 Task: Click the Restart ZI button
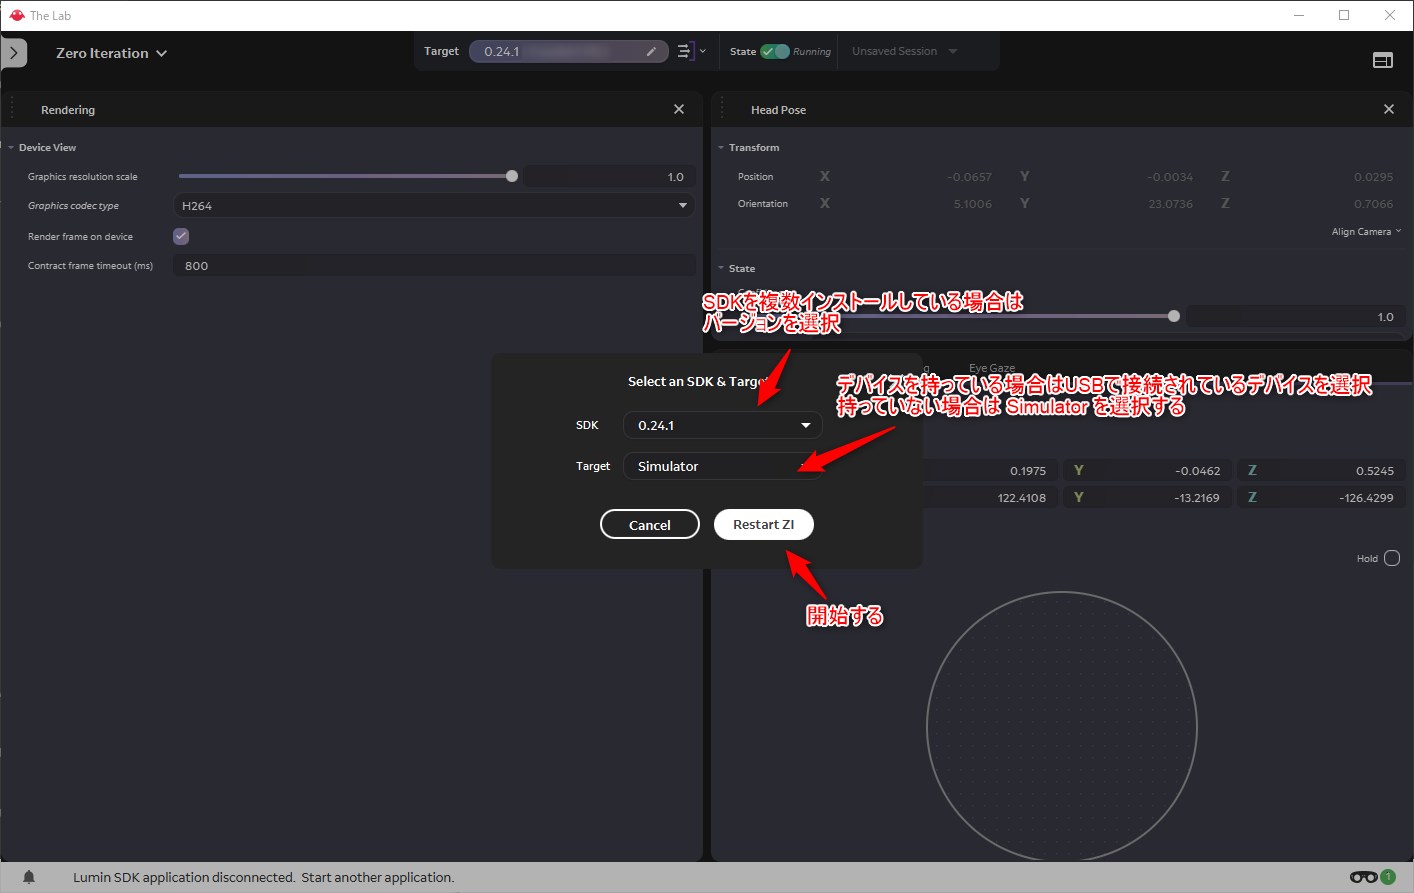point(764,524)
